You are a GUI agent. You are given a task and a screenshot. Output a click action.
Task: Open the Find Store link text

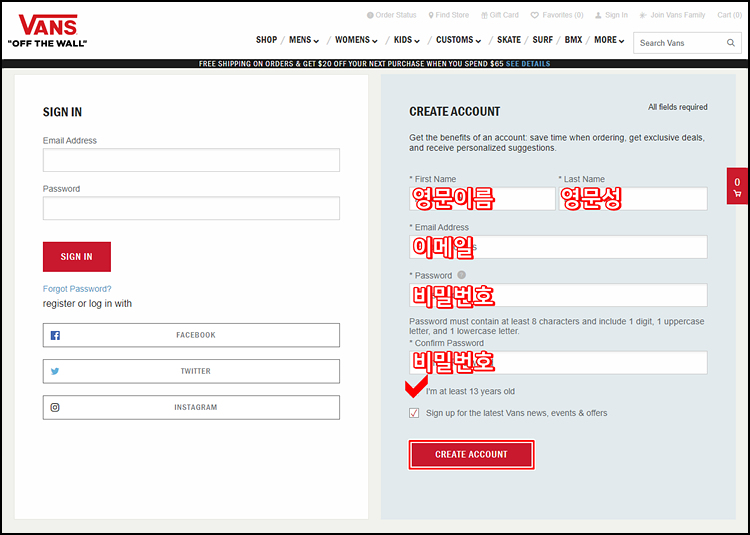[x=452, y=15]
